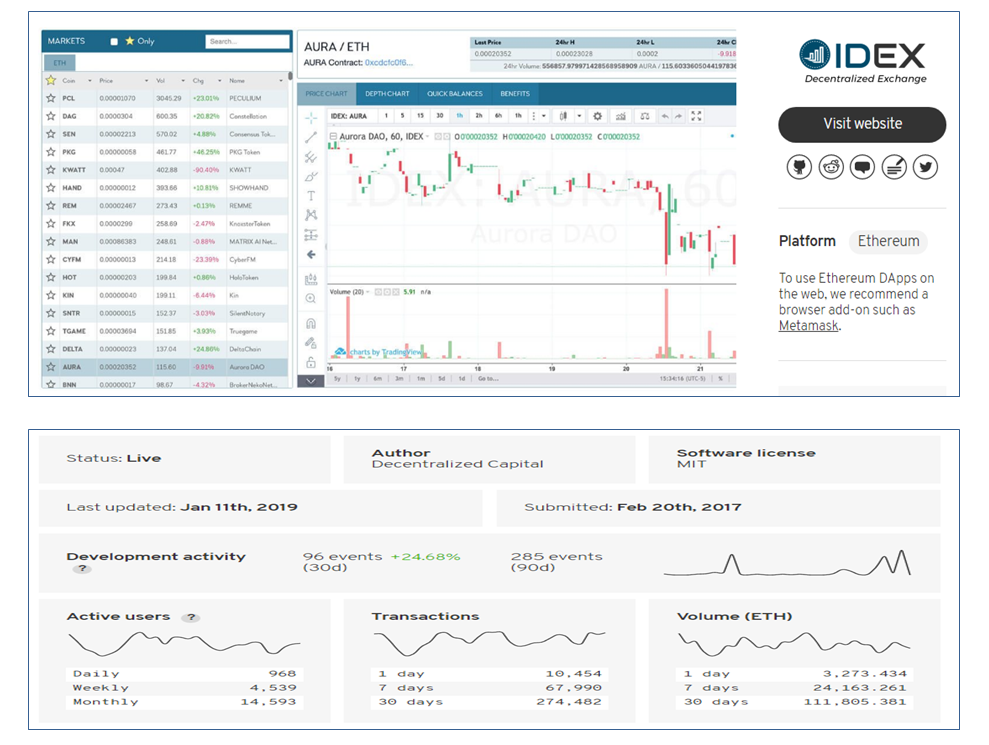The image size is (989, 745).
Task: Click Go to... date button
Action: coord(488,378)
